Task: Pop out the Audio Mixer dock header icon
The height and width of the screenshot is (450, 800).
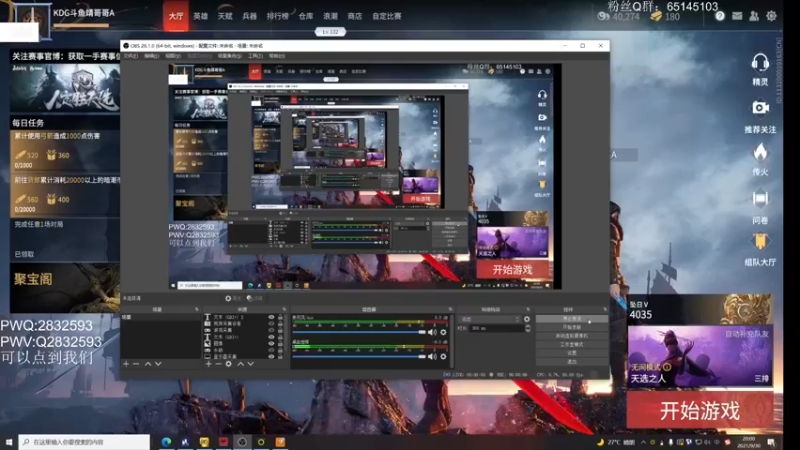Action: click(x=450, y=310)
